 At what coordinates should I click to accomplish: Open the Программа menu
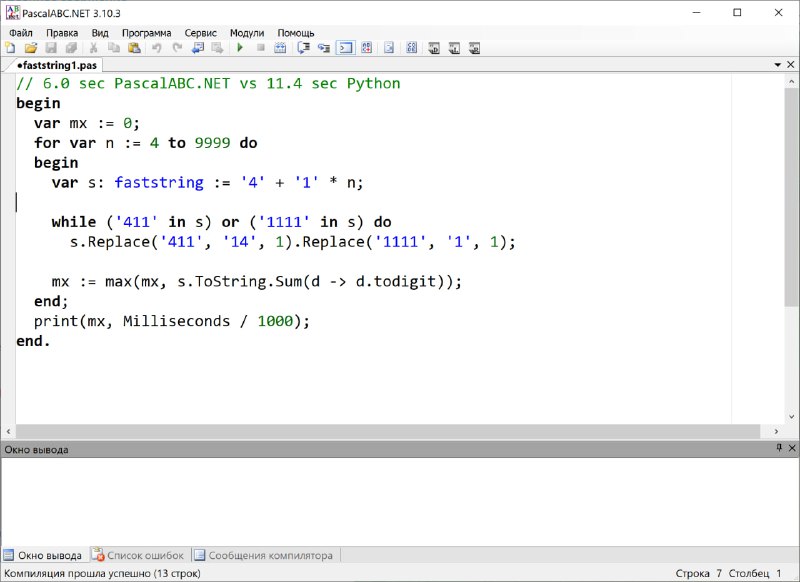(146, 33)
